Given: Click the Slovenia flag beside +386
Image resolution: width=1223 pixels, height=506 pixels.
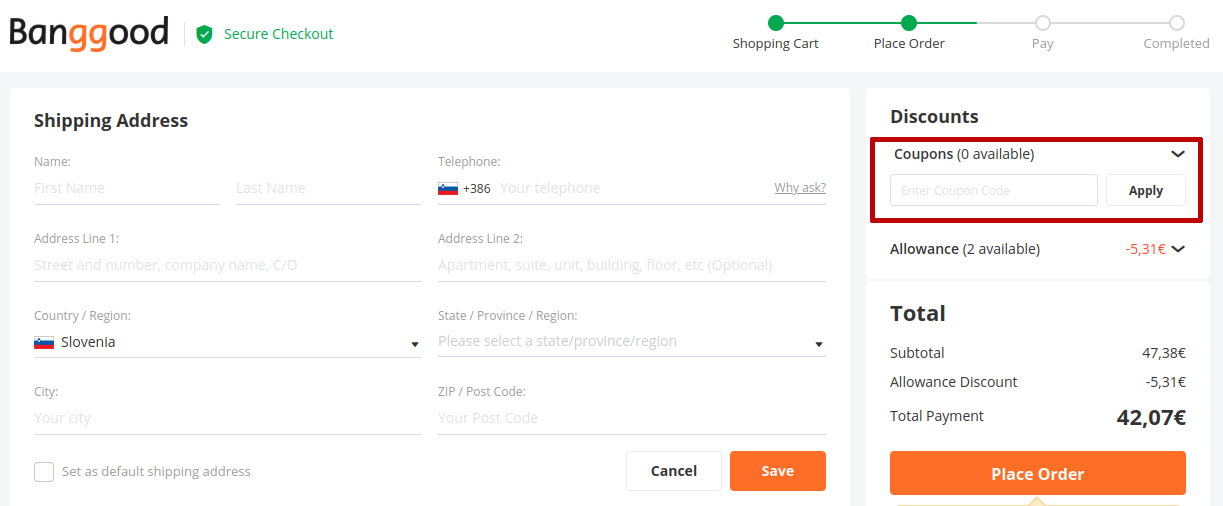Looking at the screenshot, I should [x=448, y=188].
